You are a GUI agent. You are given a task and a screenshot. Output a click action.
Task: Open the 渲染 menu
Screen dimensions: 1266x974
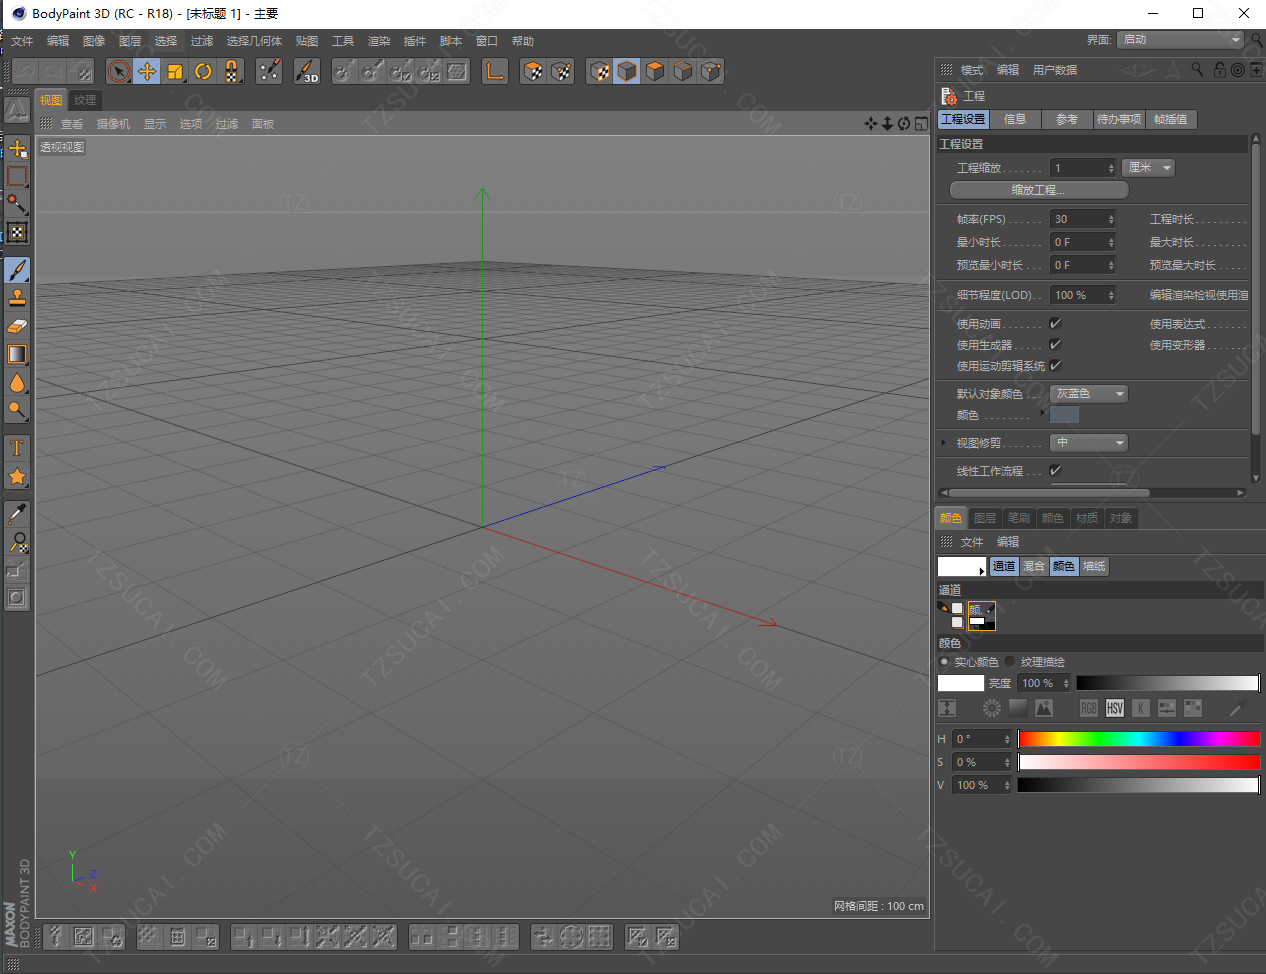[x=379, y=41]
